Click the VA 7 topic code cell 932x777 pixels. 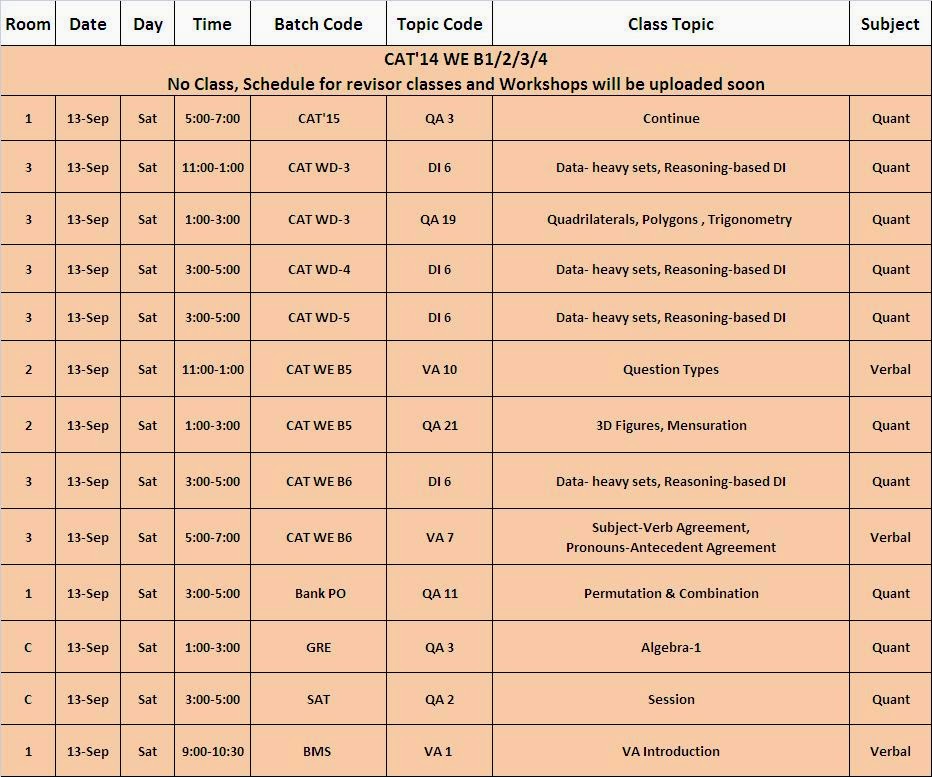click(439, 537)
